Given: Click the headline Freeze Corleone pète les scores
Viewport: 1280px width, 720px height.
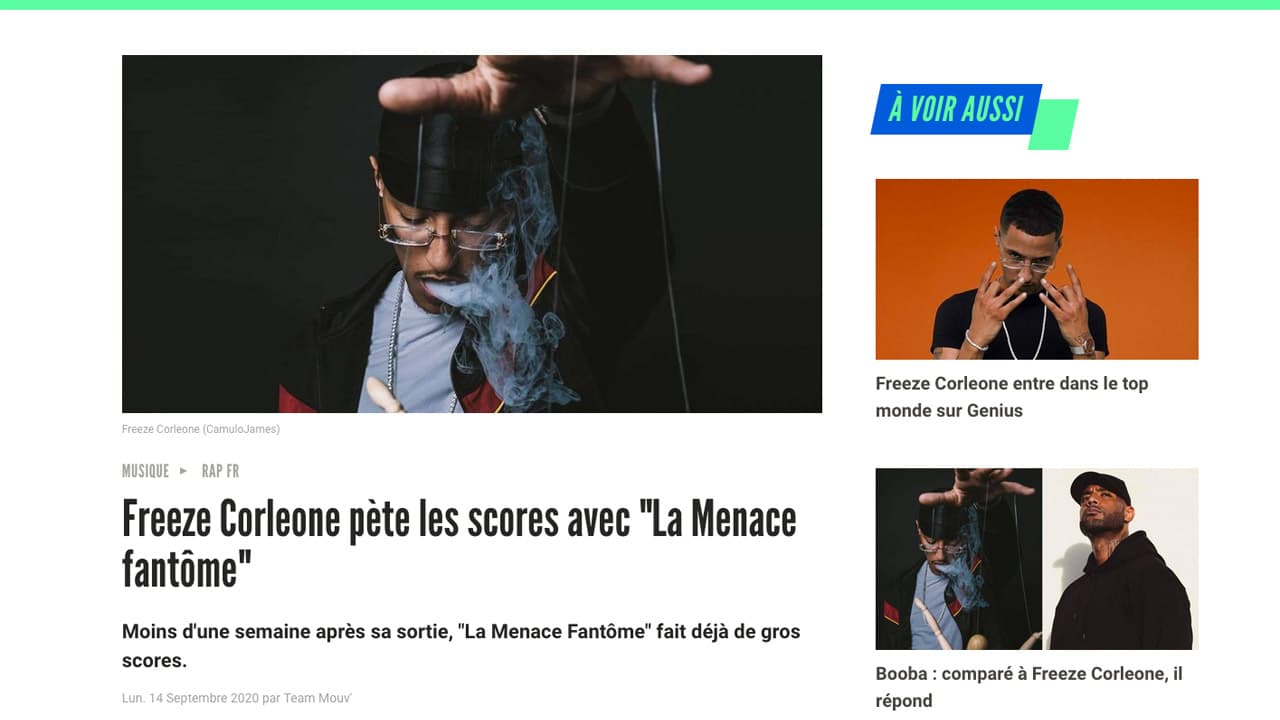Looking at the screenshot, I should coord(459,545).
